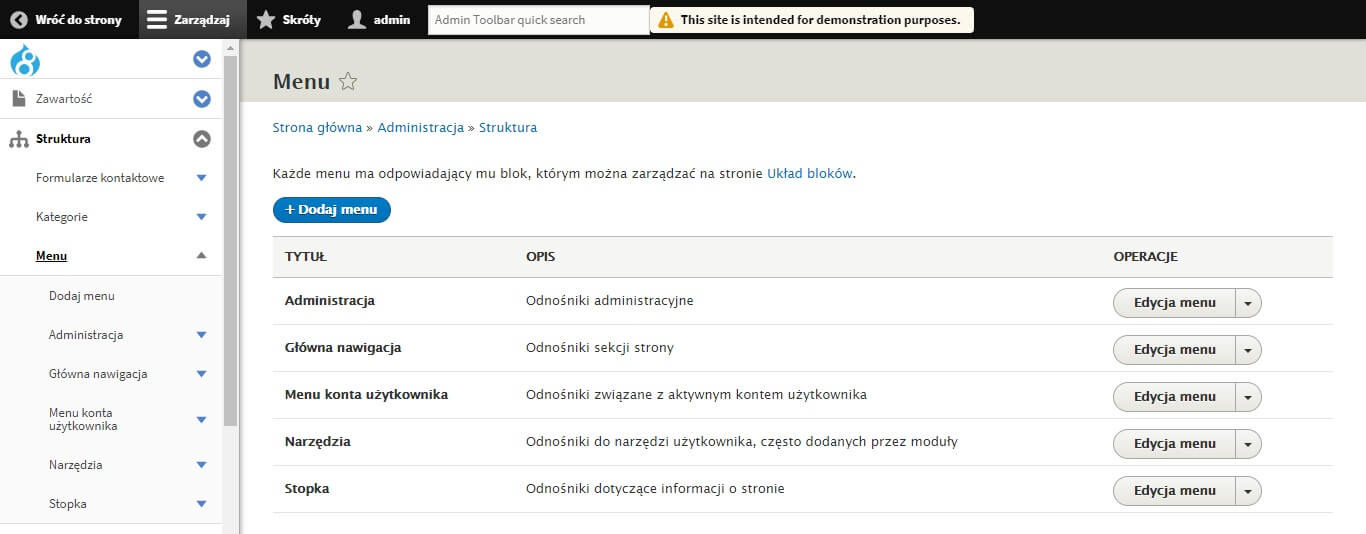Click the Struktura hierarchy icon
Screen dimensions: 1366x534
click(x=19, y=139)
